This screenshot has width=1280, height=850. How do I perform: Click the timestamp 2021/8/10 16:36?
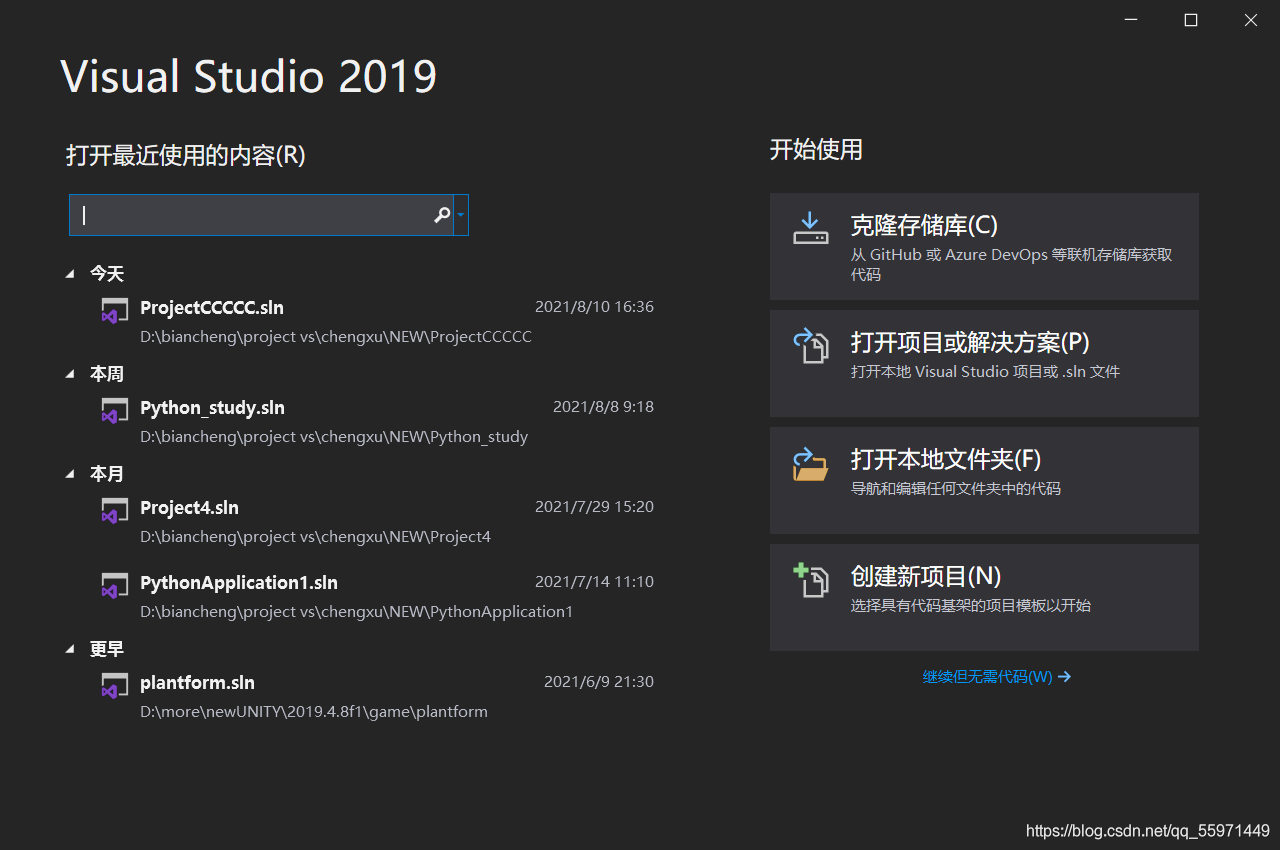tap(594, 307)
